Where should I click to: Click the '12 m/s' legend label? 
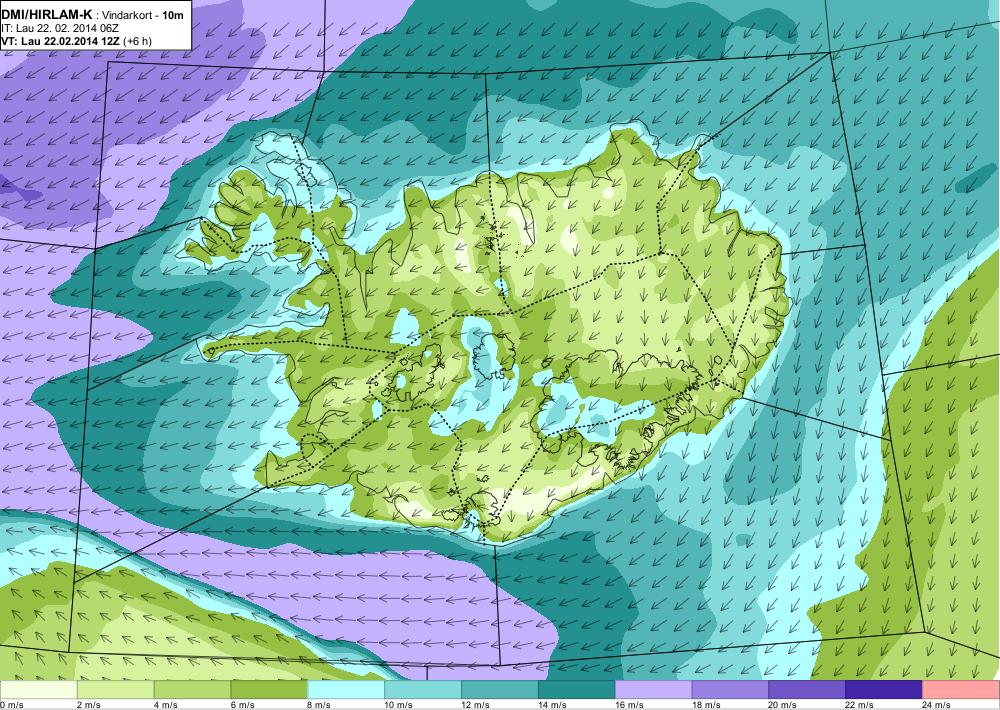pos(475,705)
